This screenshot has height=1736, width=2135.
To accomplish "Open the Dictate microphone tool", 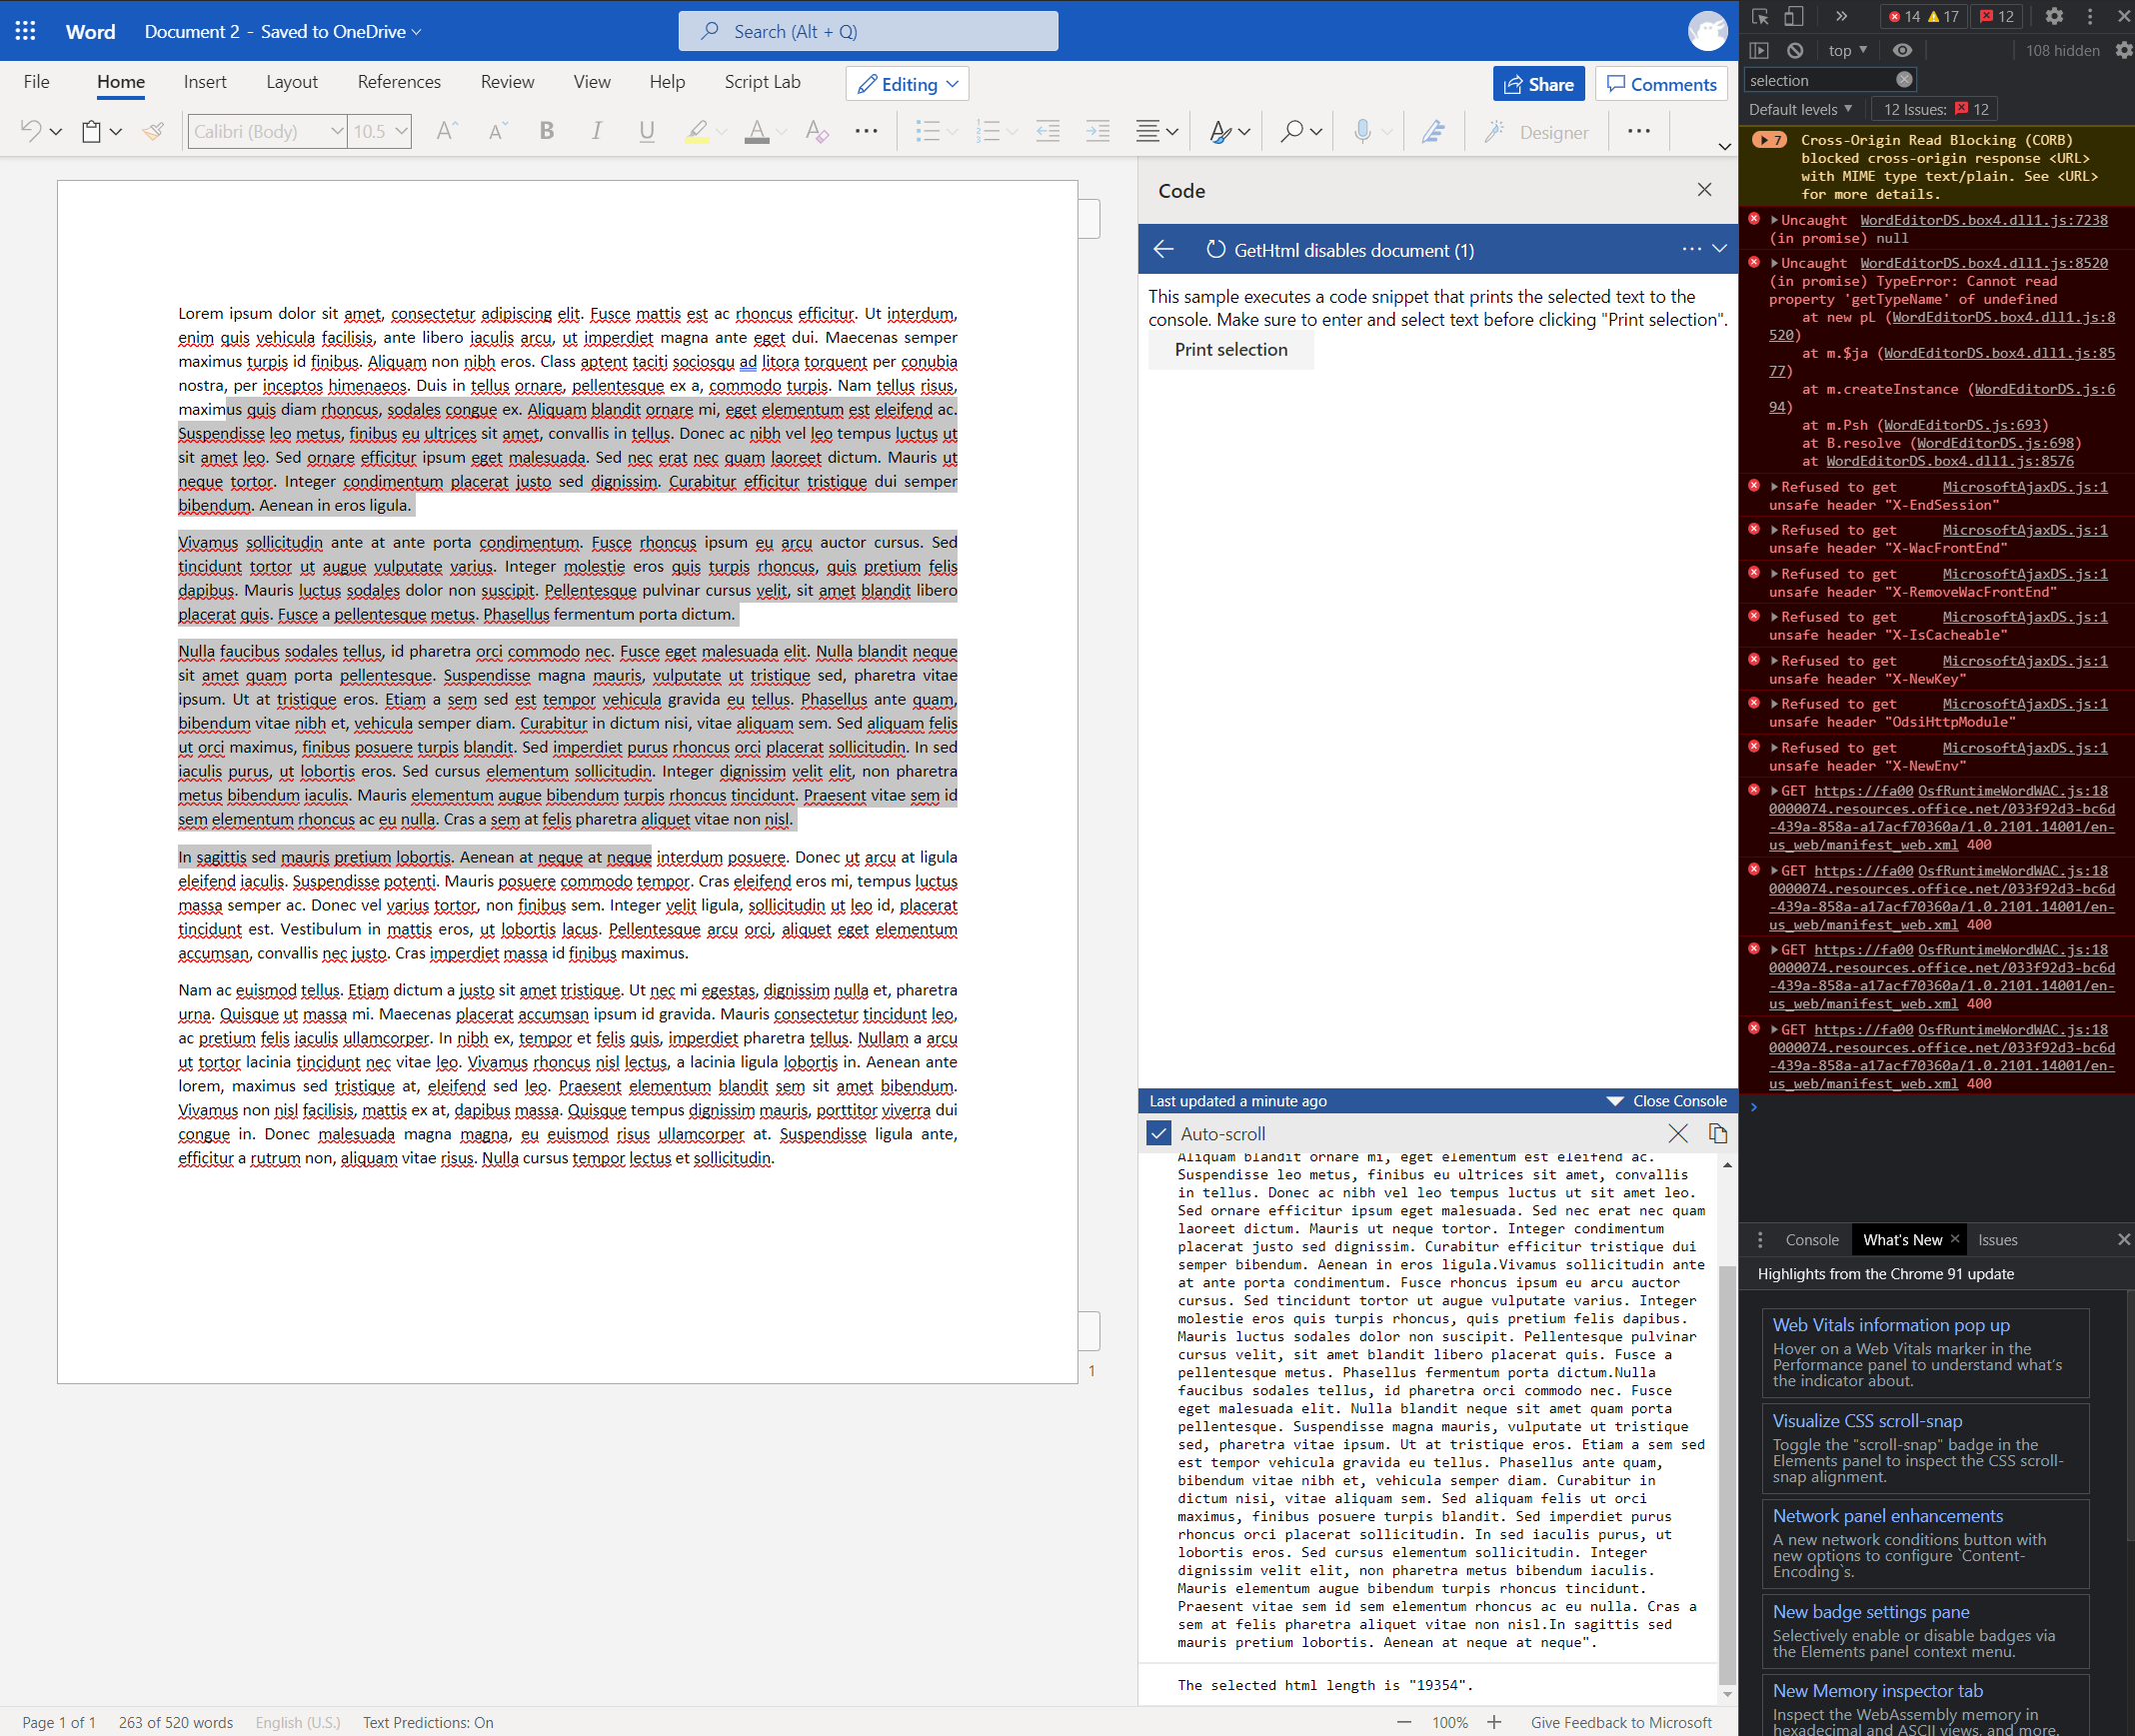I will click(x=1361, y=131).
